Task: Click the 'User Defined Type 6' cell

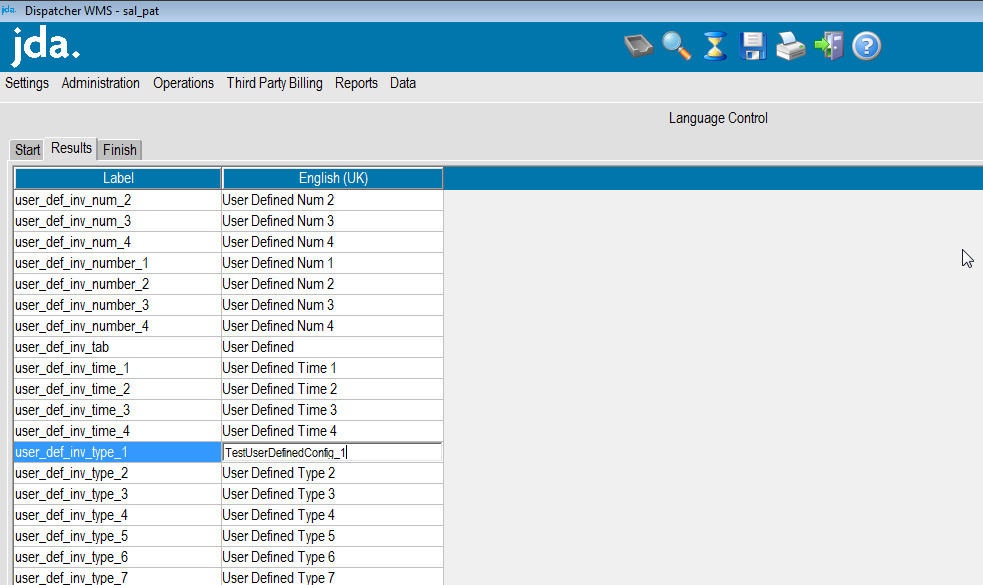Action: [x=332, y=557]
